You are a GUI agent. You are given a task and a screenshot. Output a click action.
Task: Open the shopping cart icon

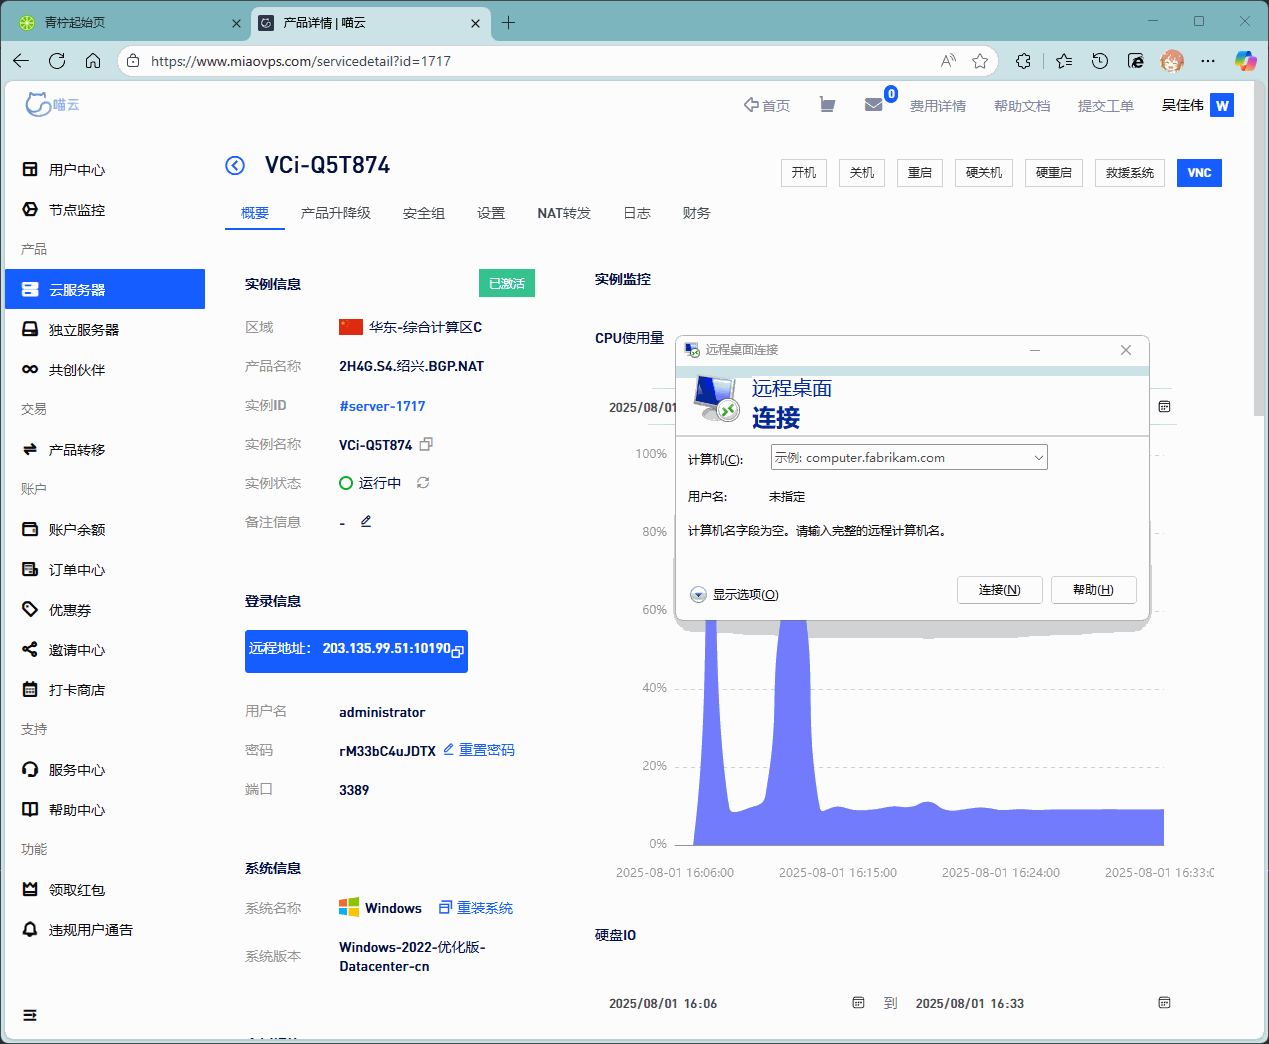pyautogui.click(x=827, y=105)
